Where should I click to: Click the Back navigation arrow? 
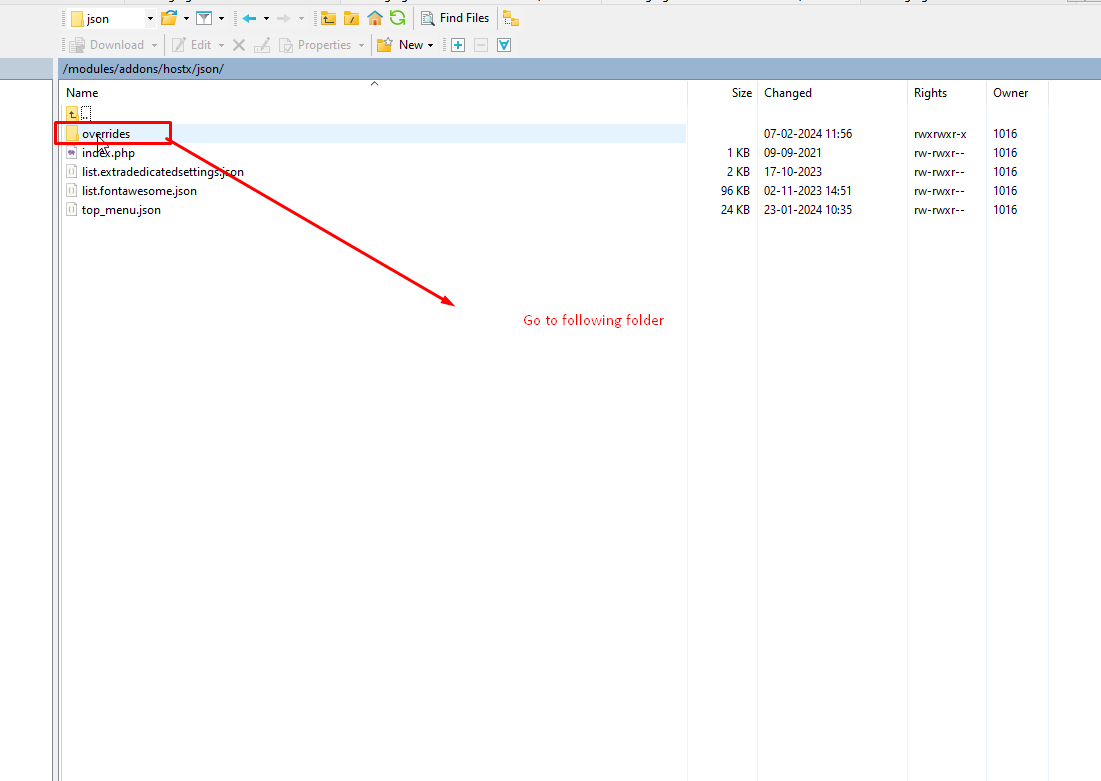coord(249,18)
